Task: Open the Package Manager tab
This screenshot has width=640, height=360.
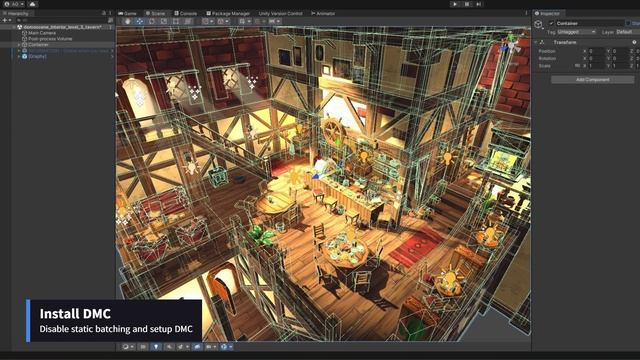Action: (228, 13)
